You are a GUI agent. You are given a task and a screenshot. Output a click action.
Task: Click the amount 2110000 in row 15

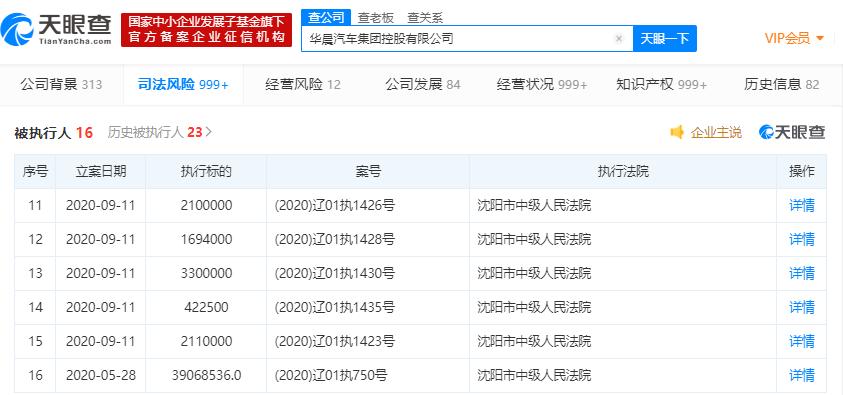tap(206, 341)
